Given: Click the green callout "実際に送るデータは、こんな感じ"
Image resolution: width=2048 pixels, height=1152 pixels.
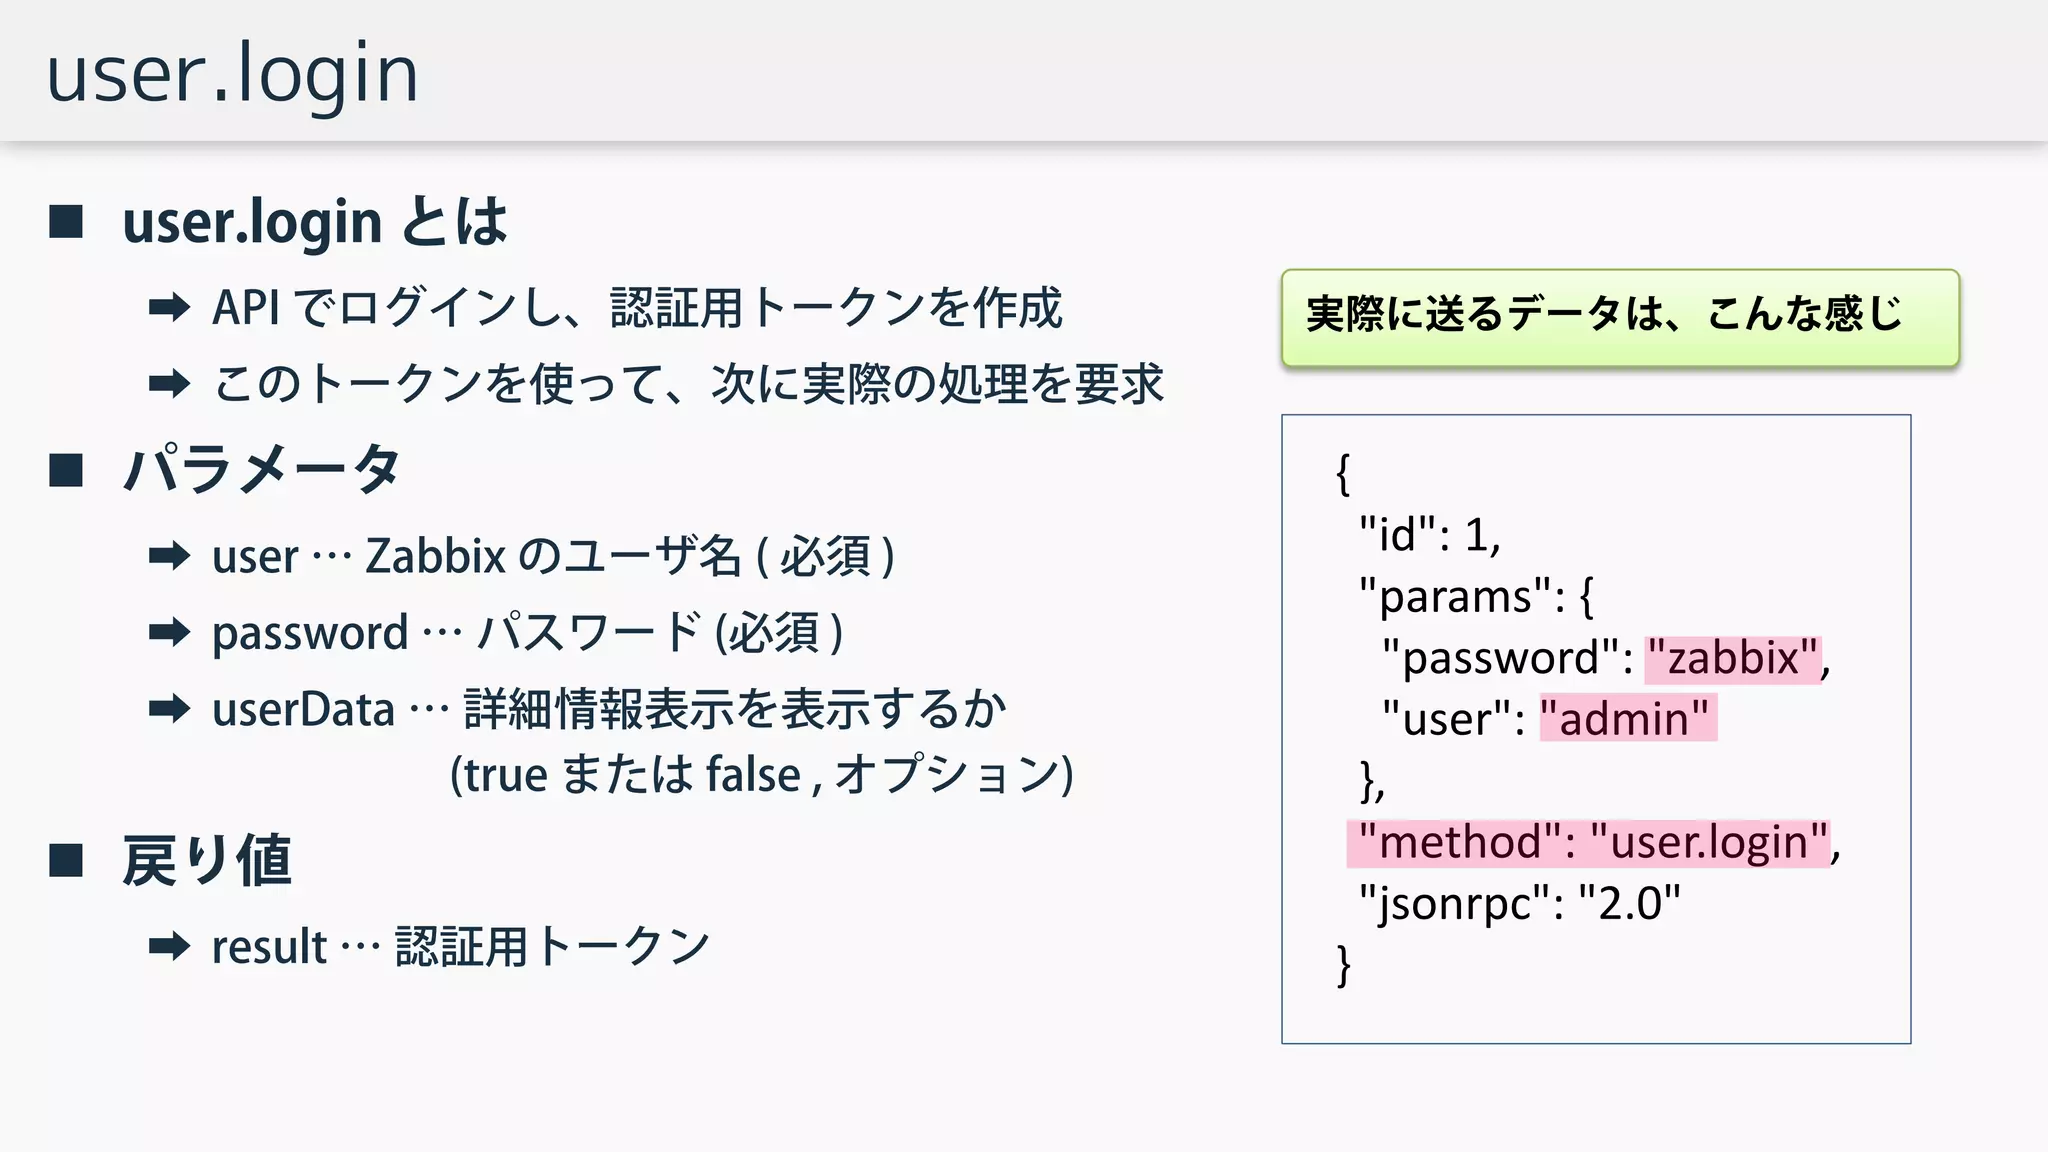Looking at the screenshot, I should point(1620,318).
